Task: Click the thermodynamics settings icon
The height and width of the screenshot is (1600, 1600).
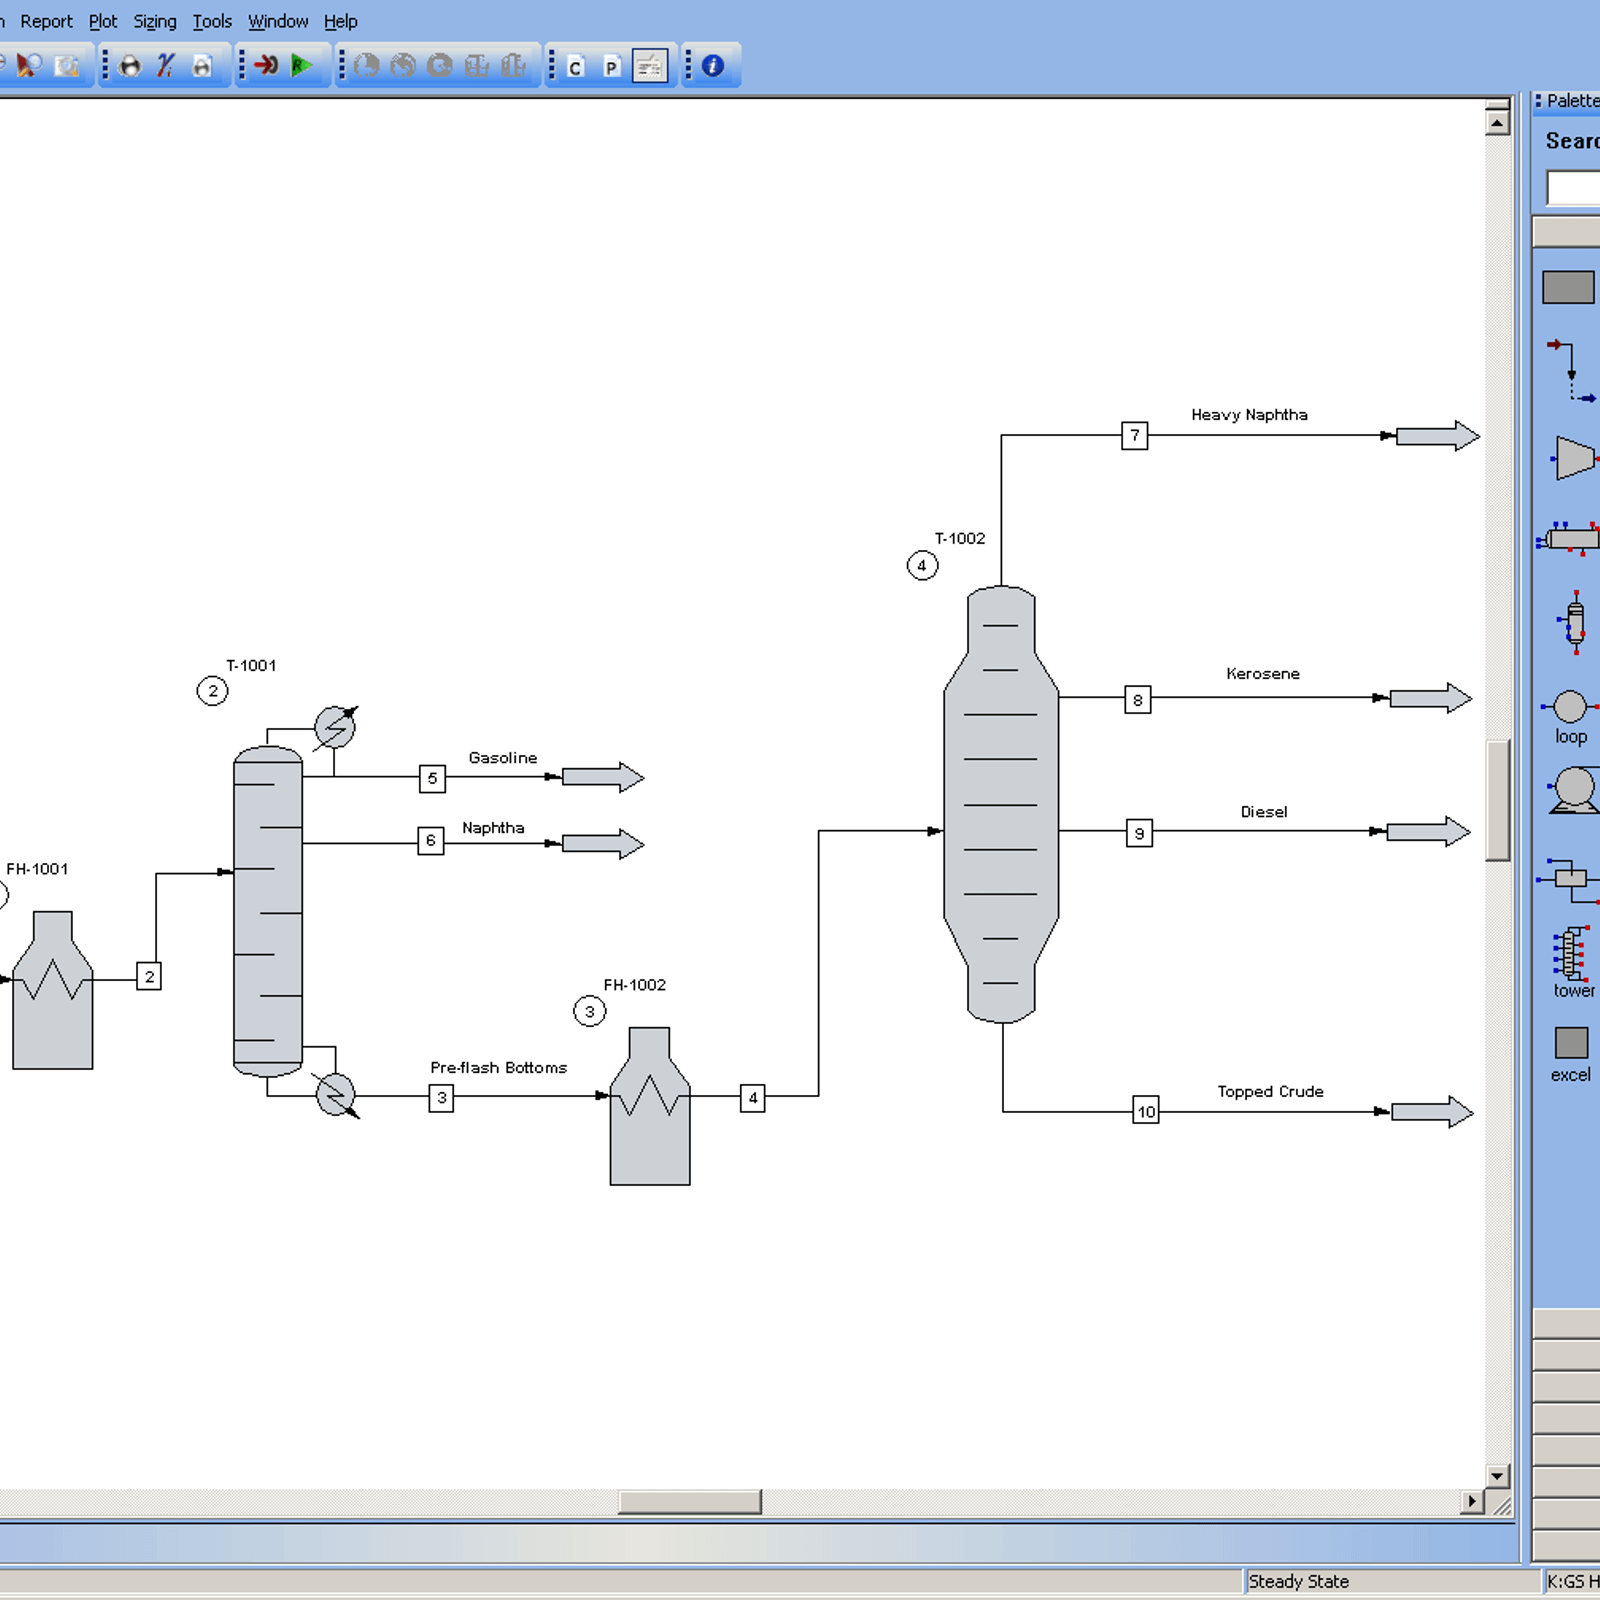Action: [165, 66]
